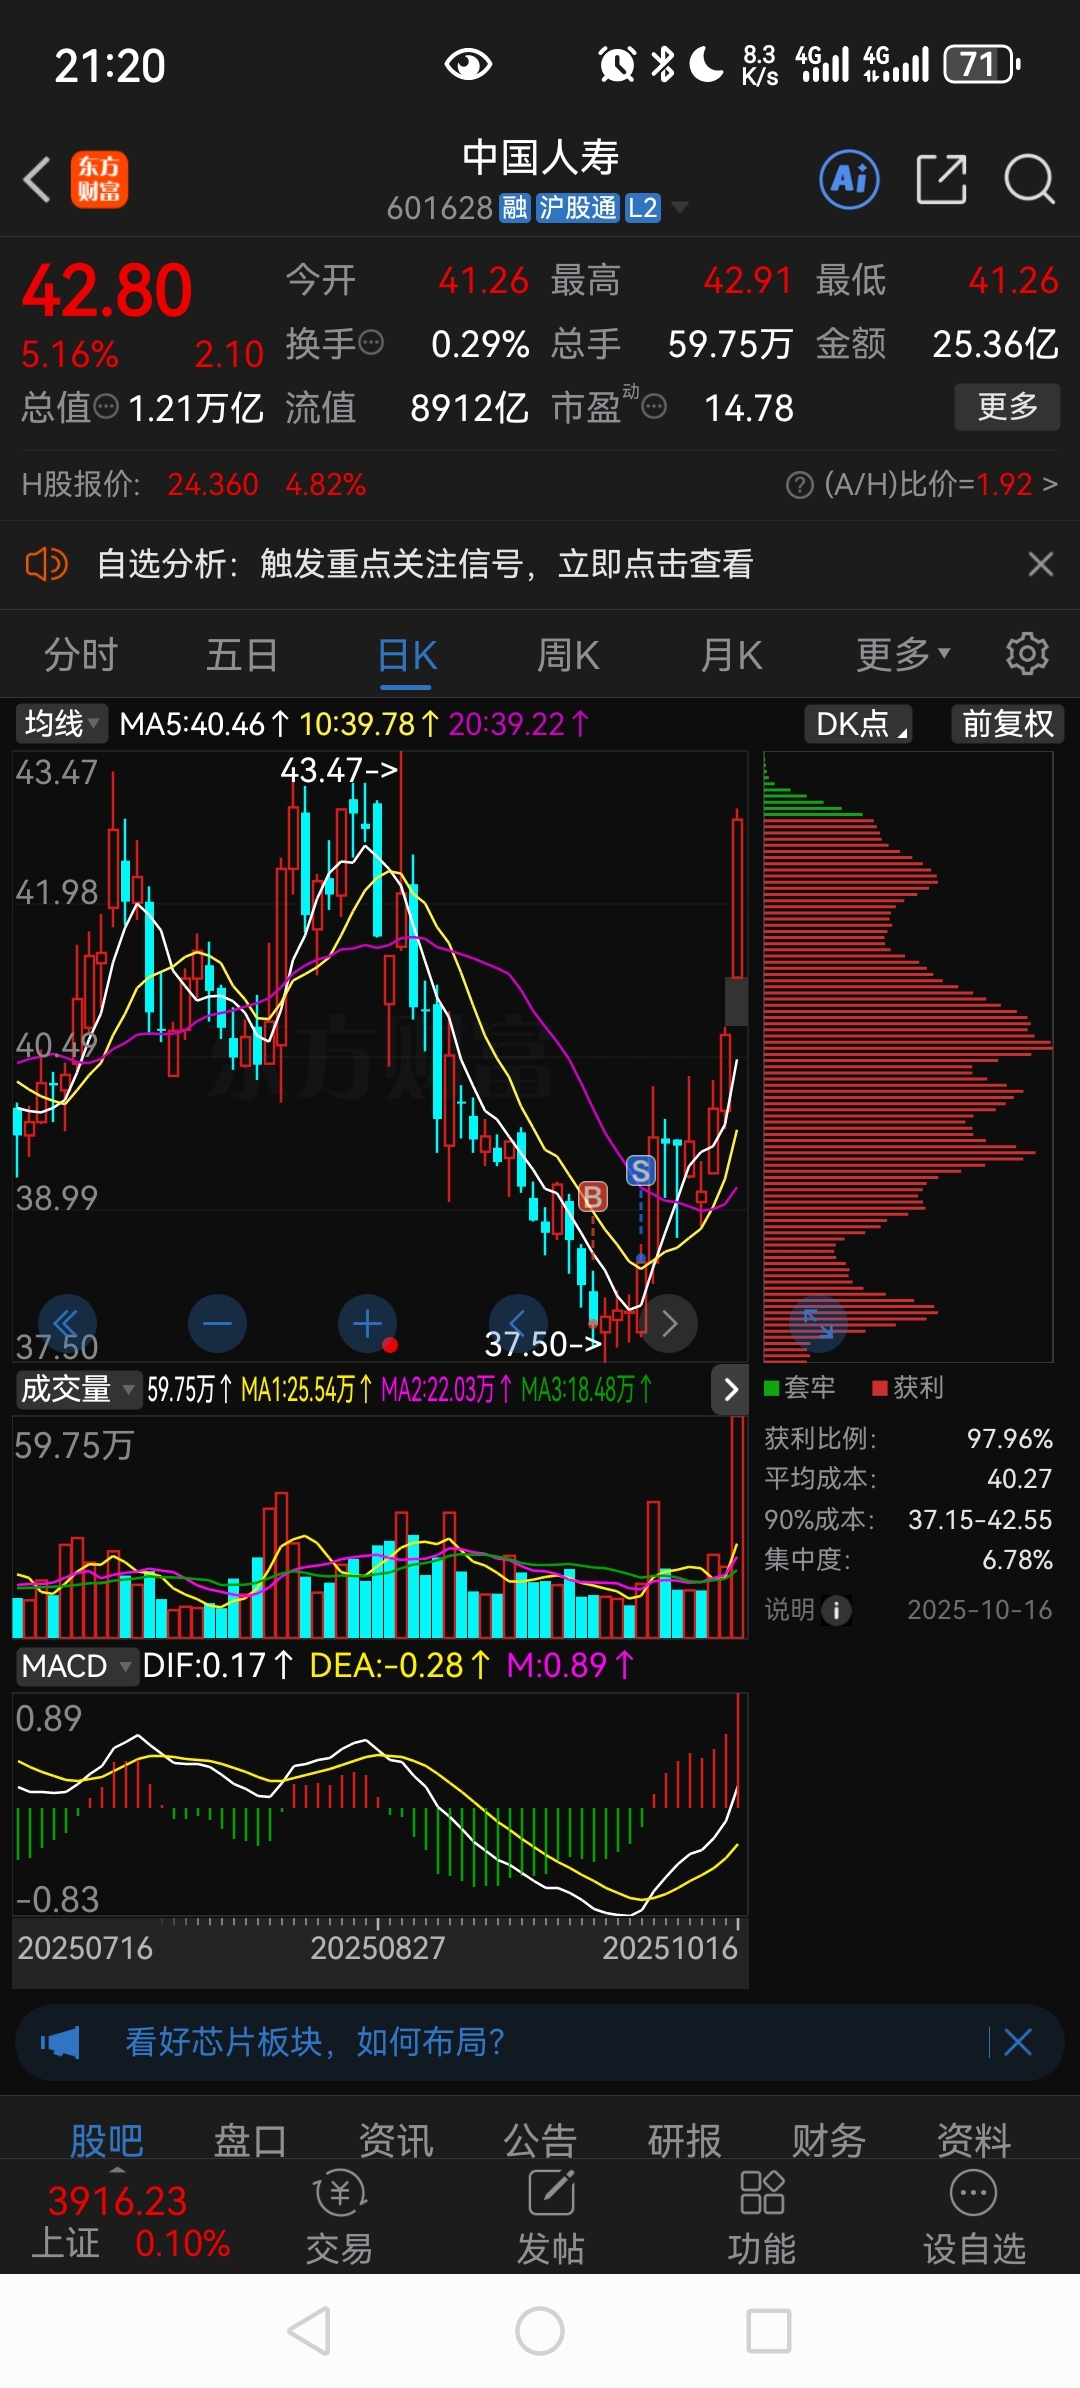The height and width of the screenshot is (2388, 1080).
Task: Open the 盘口 tab
Action: (251, 2141)
